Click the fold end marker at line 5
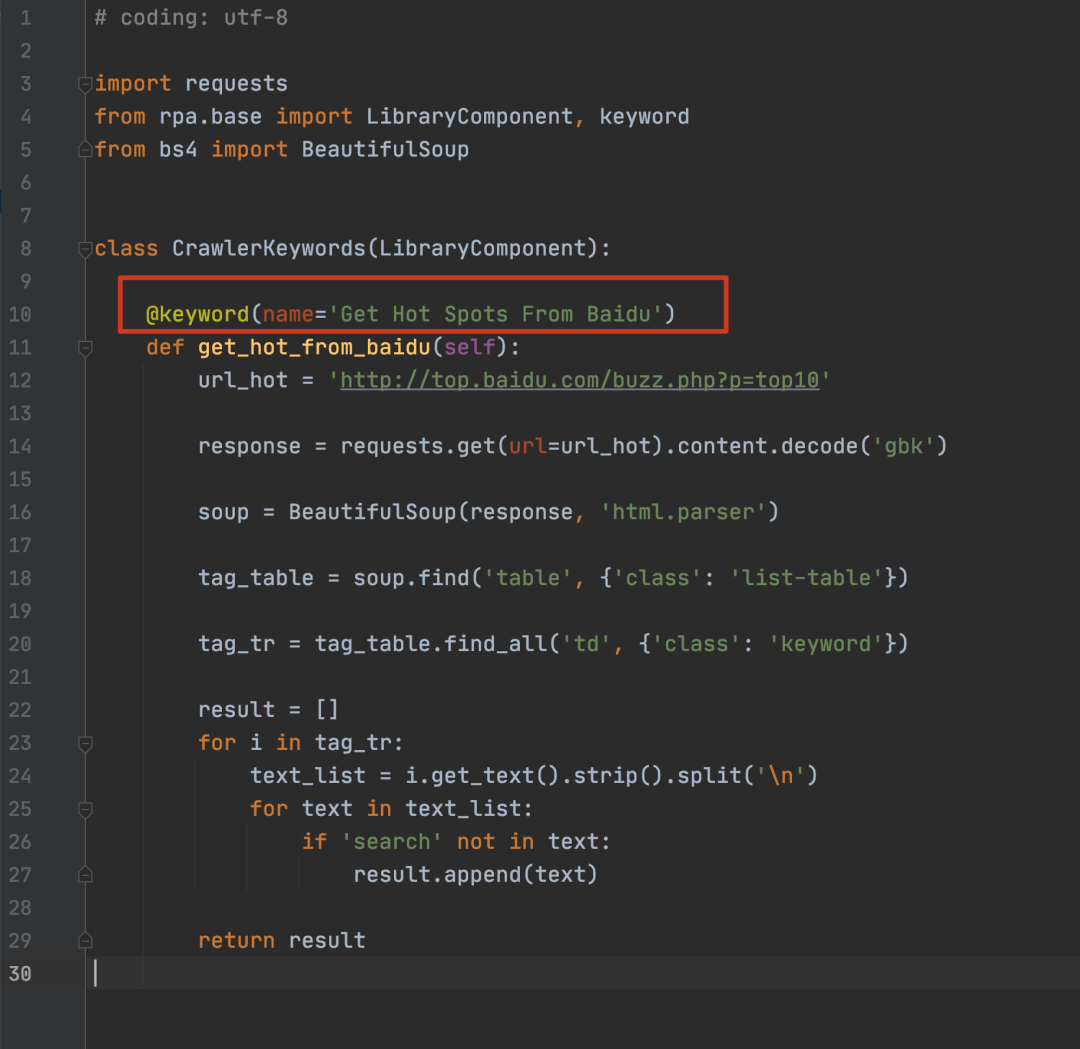This screenshot has height=1049, width=1080. click(x=85, y=148)
